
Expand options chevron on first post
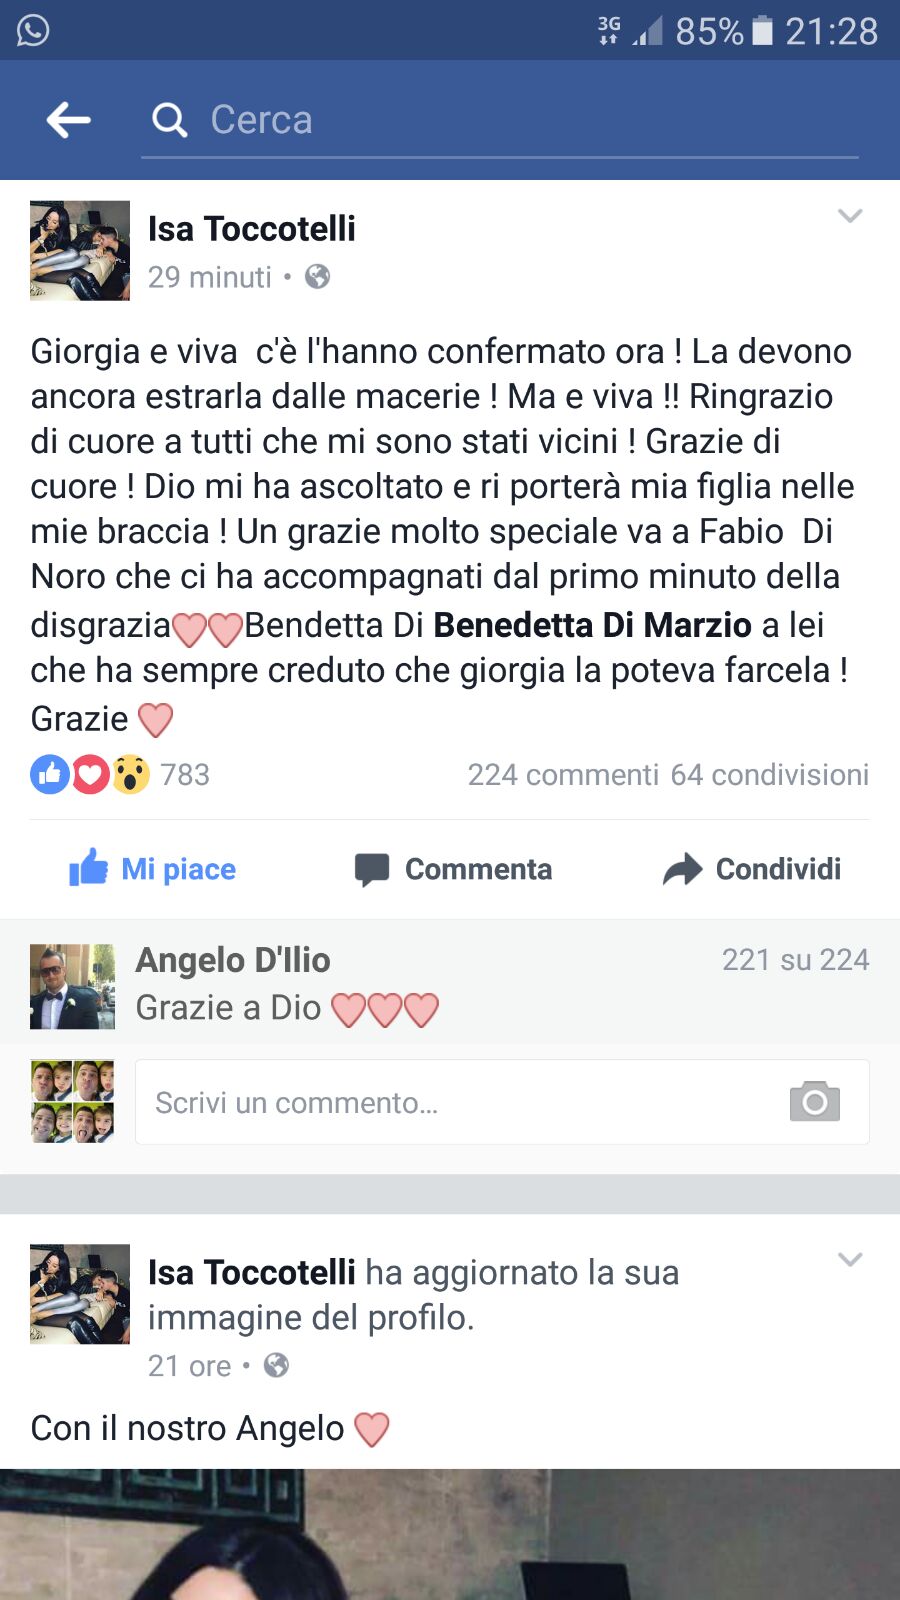tap(850, 216)
